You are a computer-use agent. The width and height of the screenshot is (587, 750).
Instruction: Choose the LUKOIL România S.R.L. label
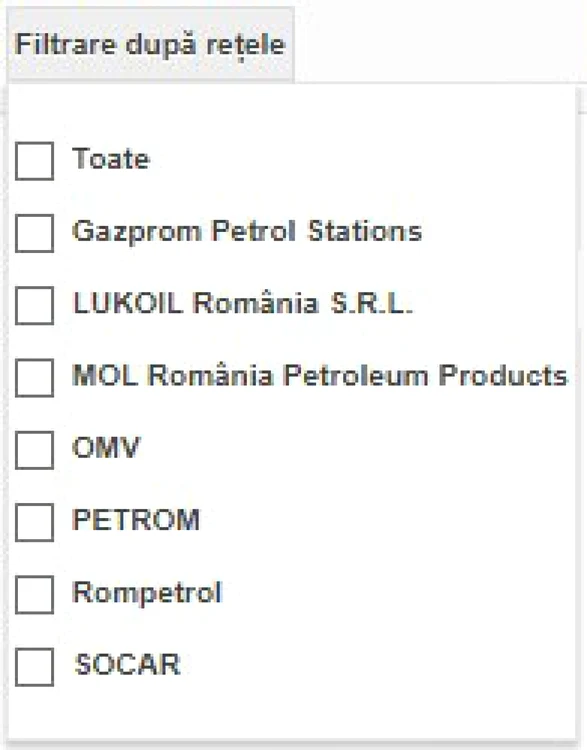243,303
